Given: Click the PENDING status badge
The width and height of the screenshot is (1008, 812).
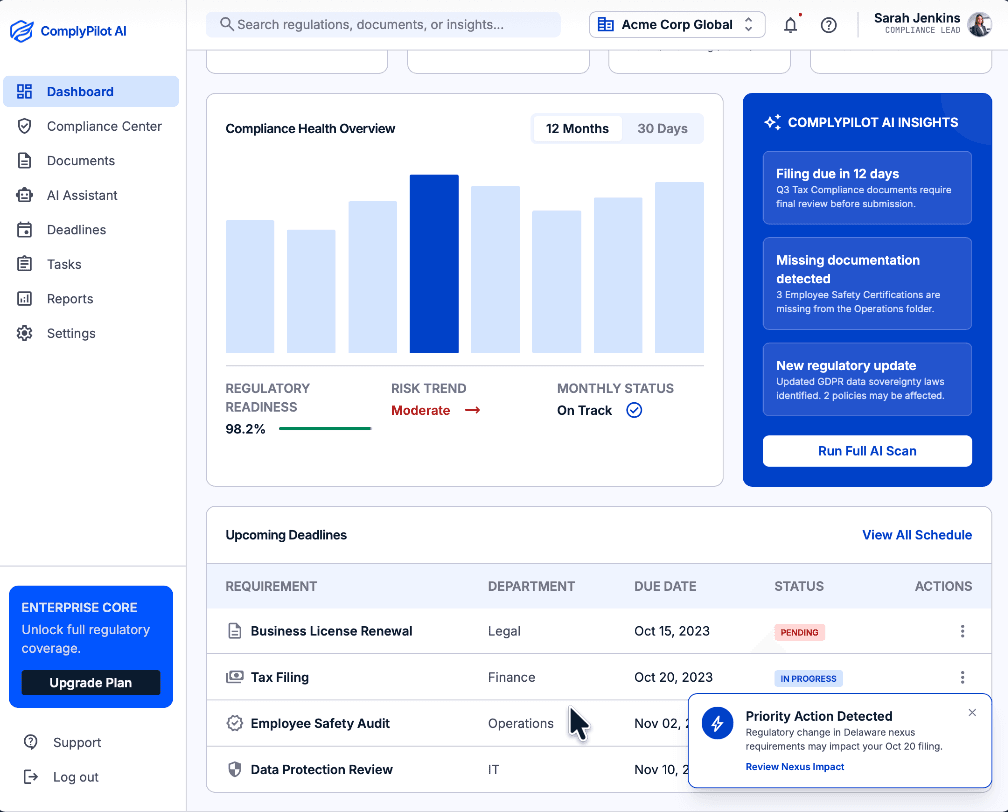Looking at the screenshot, I should [799, 632].
